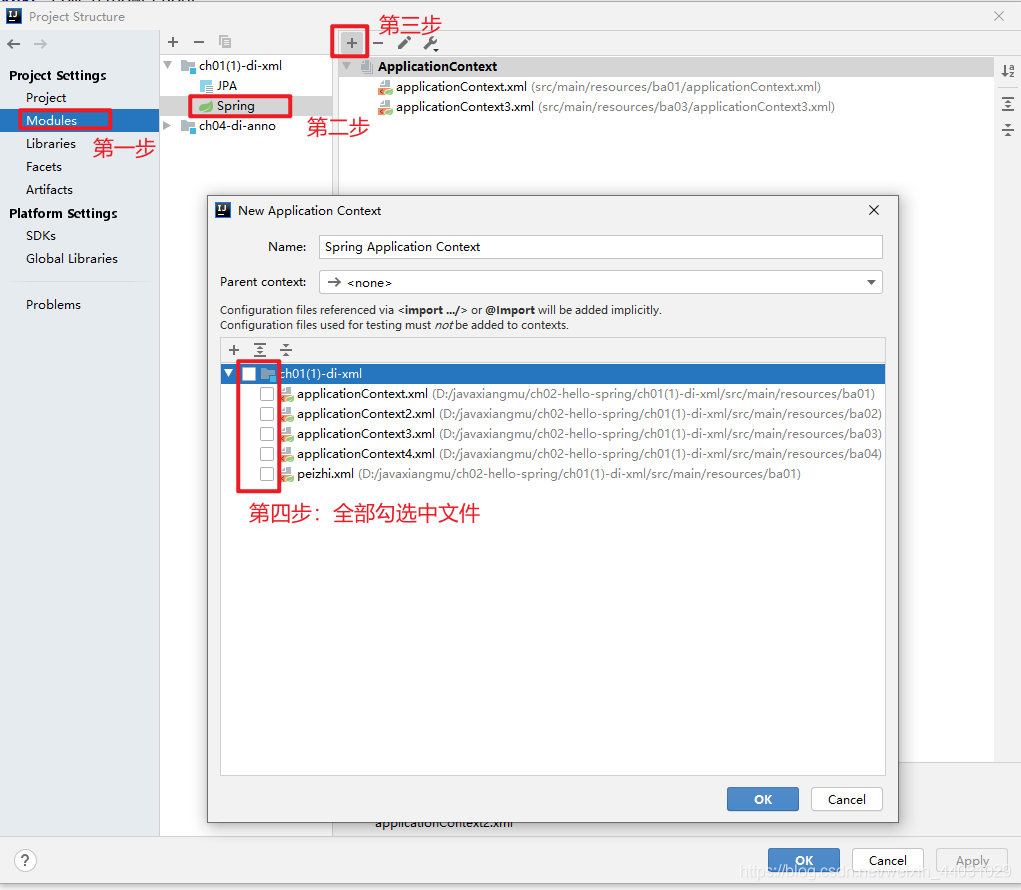This screenshot has height=890, width=1021.
Task: Add new Spring application context
Action: point(352,43)
